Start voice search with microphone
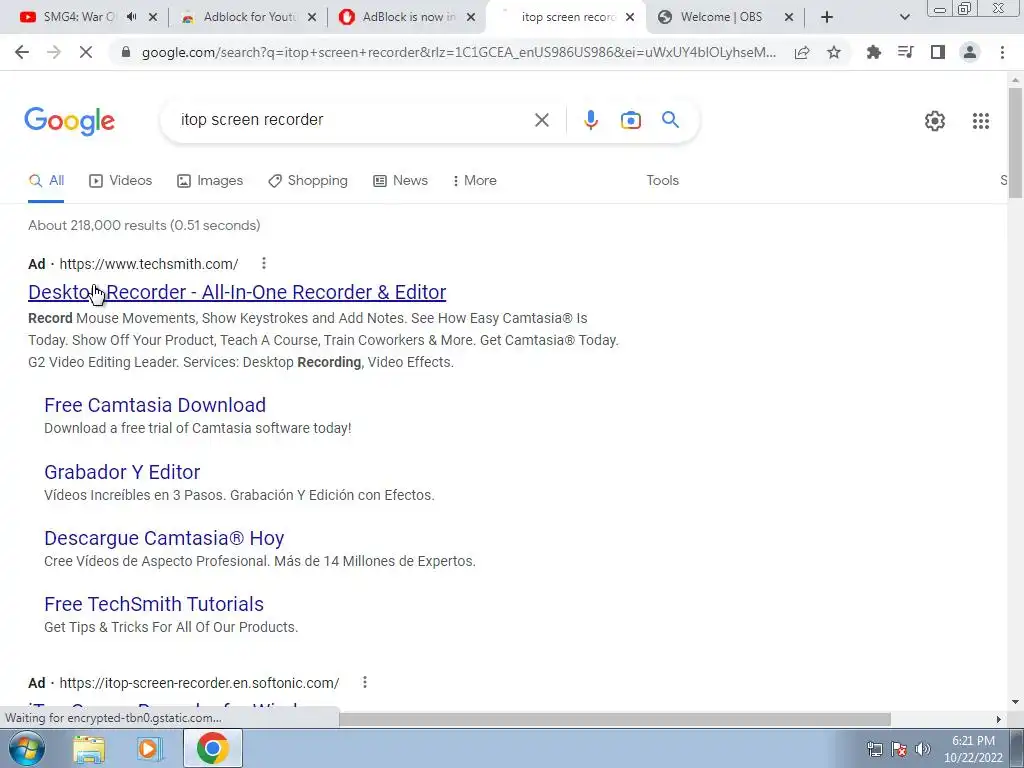The width and height of the screenshot is (1024, 768). (x=590, y=120)
